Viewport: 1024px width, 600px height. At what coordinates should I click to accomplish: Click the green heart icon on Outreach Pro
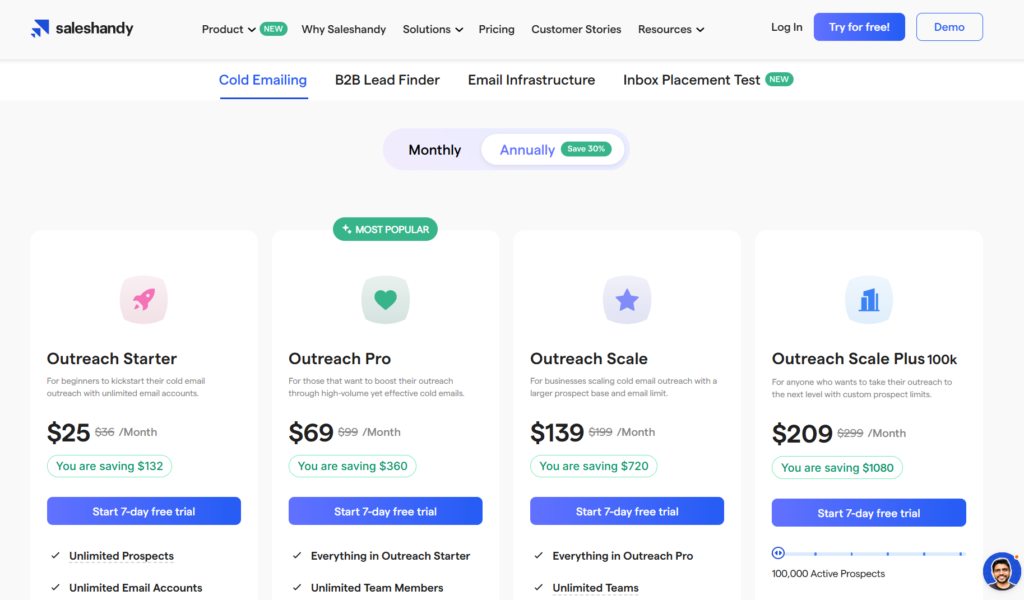385,299
